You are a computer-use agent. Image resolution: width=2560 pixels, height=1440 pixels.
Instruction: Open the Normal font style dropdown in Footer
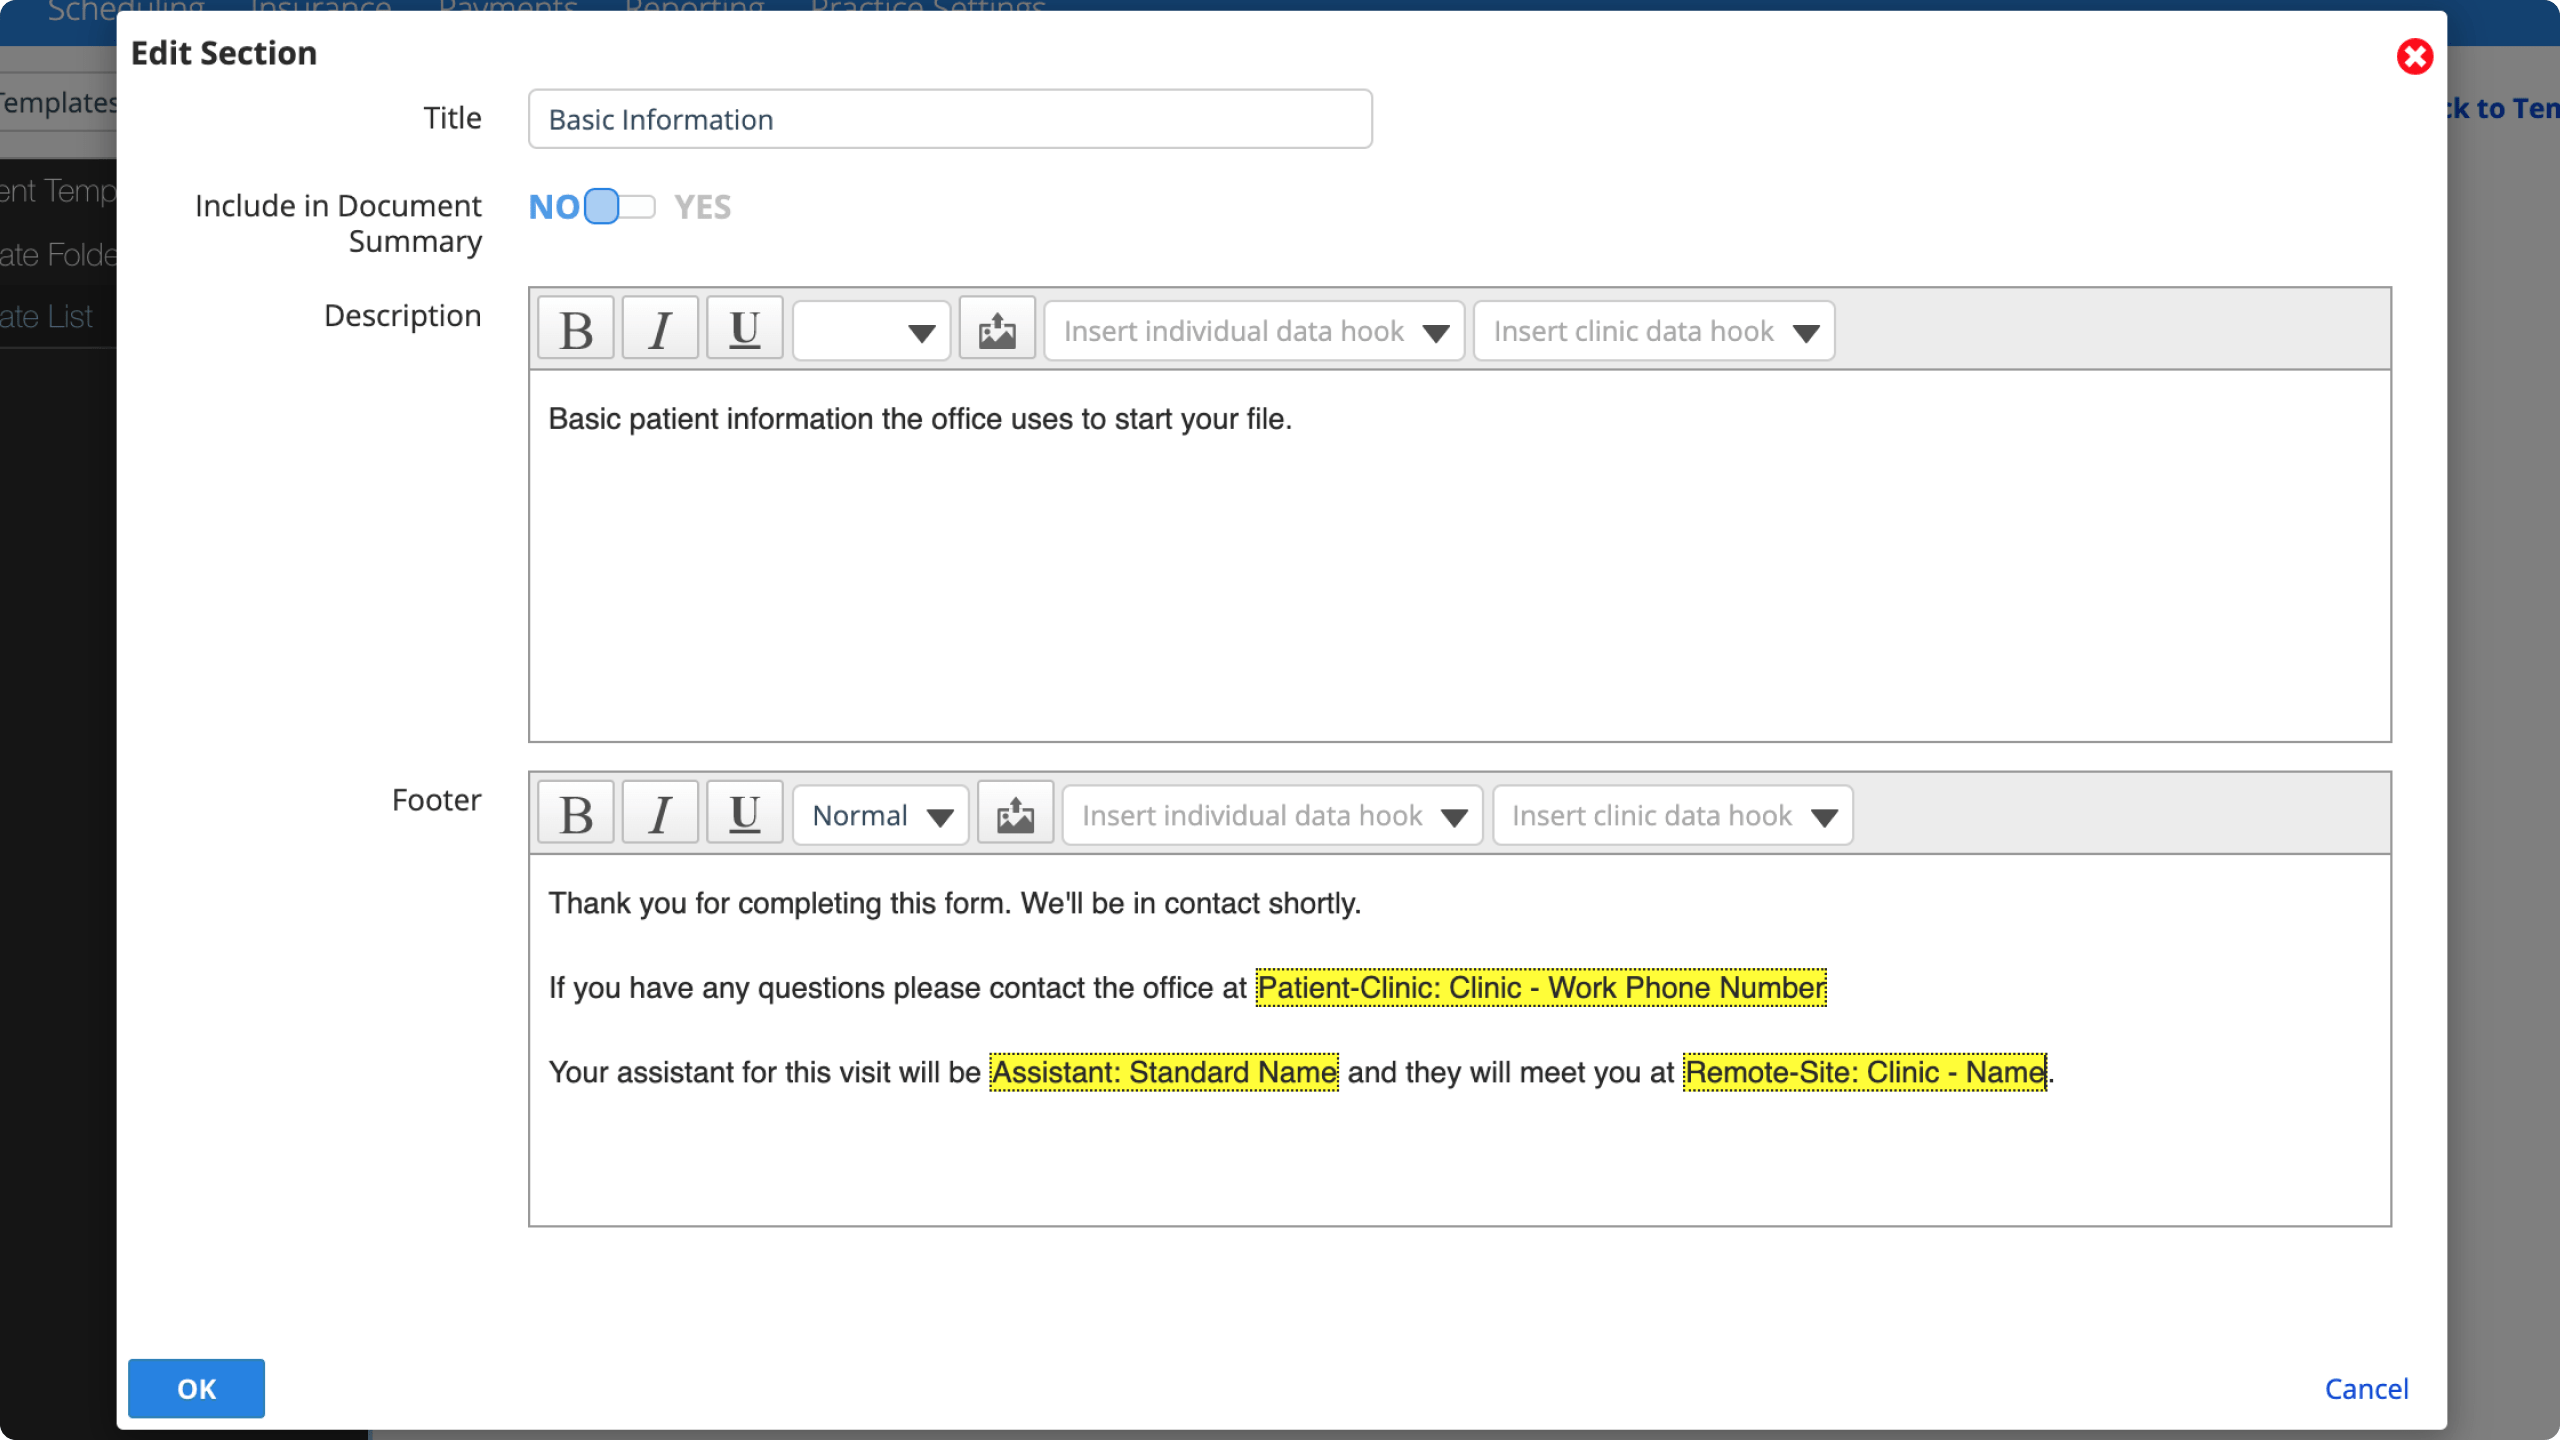click(x=879, y=814)
